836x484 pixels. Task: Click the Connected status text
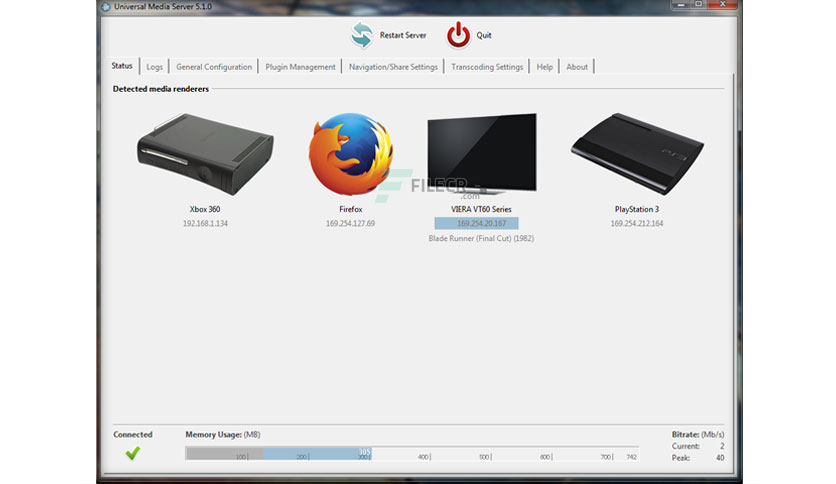(x=133, y=434)
